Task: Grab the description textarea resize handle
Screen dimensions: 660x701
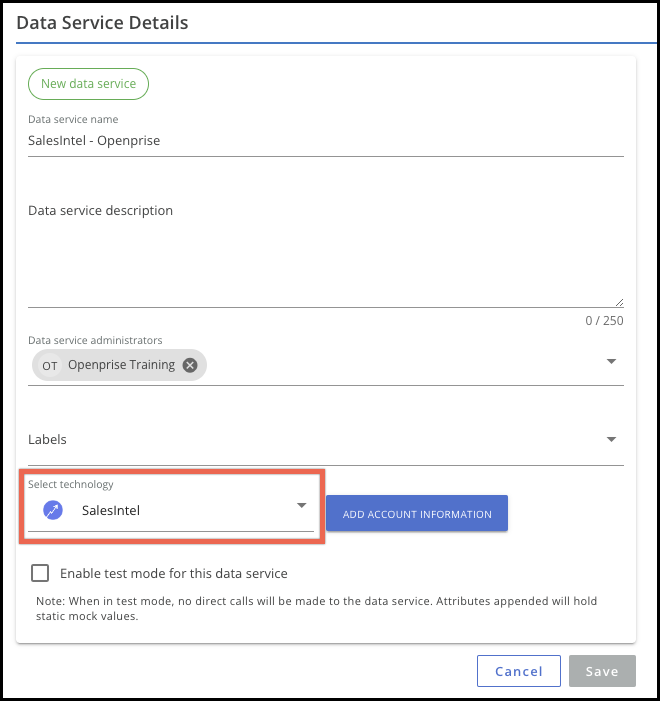Action: point(619,303)
